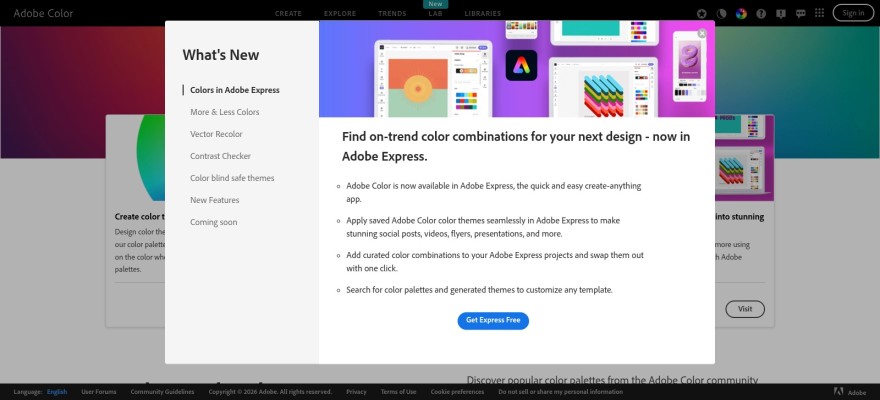880x400 pixels.
Task: Open the Adobe apps grid icon
Action: tap(819, 13)
